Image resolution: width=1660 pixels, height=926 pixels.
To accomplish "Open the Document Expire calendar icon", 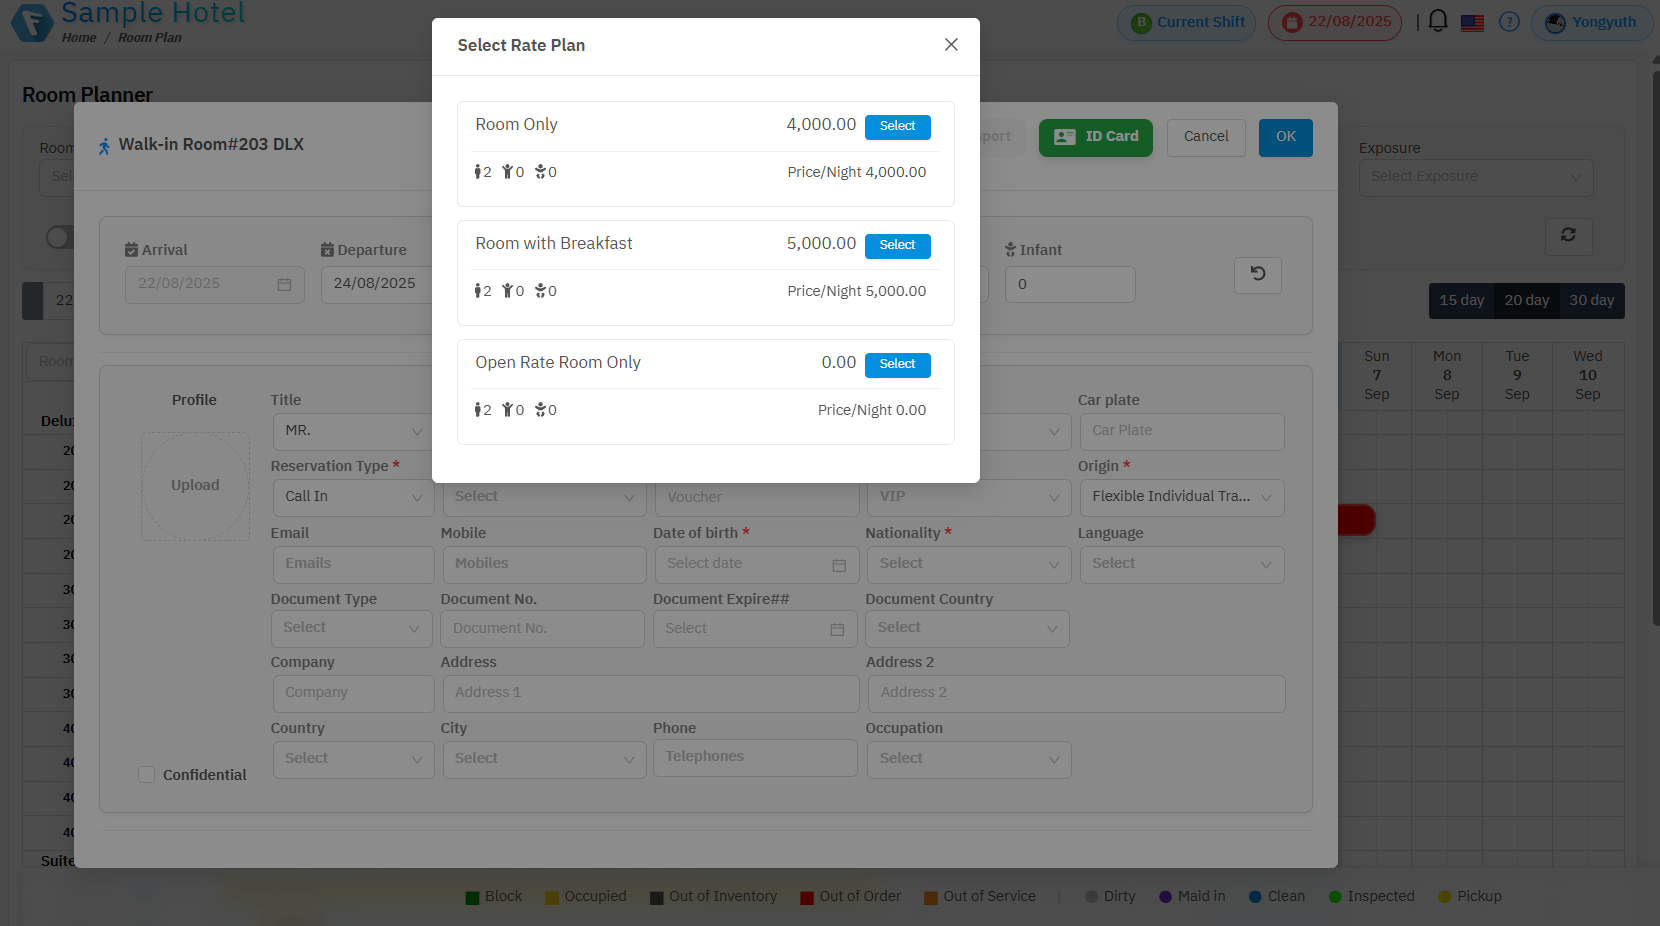I will [x=837, y=629].
